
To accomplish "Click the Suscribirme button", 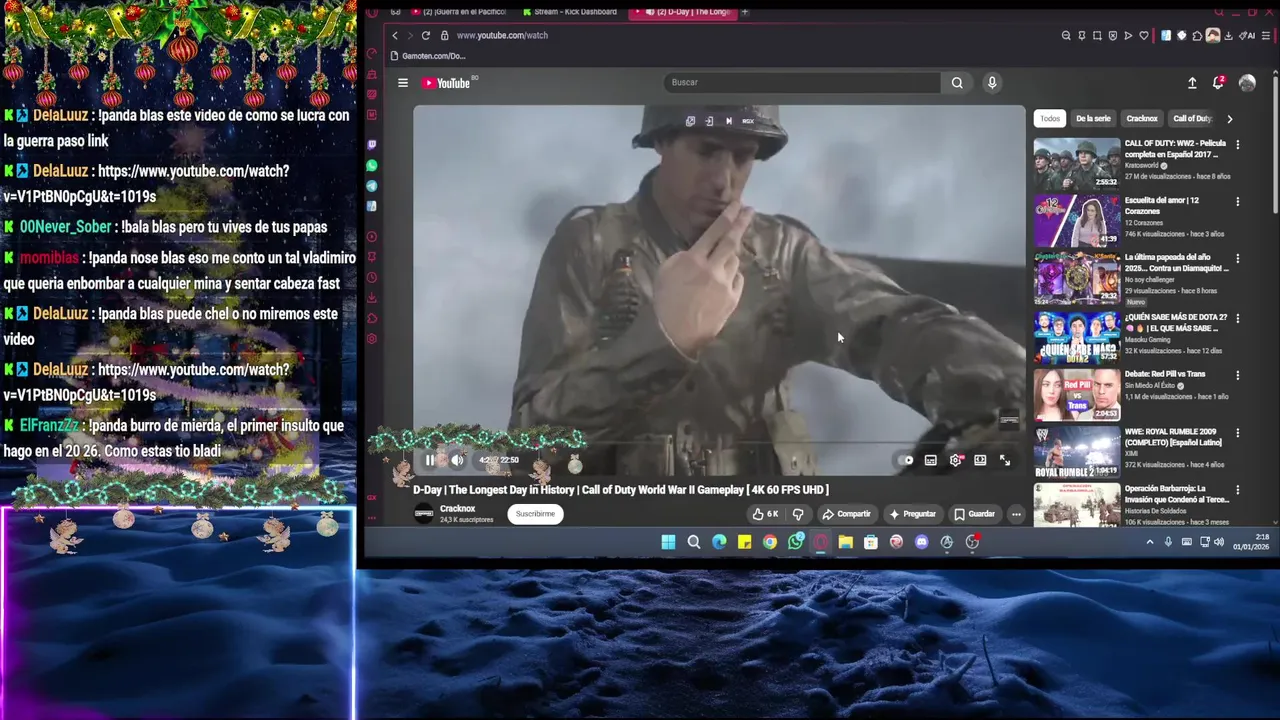I will pos(535,514).
